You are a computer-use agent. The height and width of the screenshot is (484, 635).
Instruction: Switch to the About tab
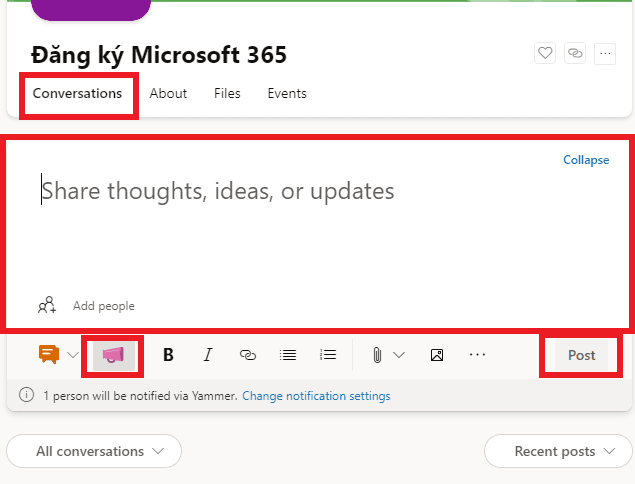(168, 94)
